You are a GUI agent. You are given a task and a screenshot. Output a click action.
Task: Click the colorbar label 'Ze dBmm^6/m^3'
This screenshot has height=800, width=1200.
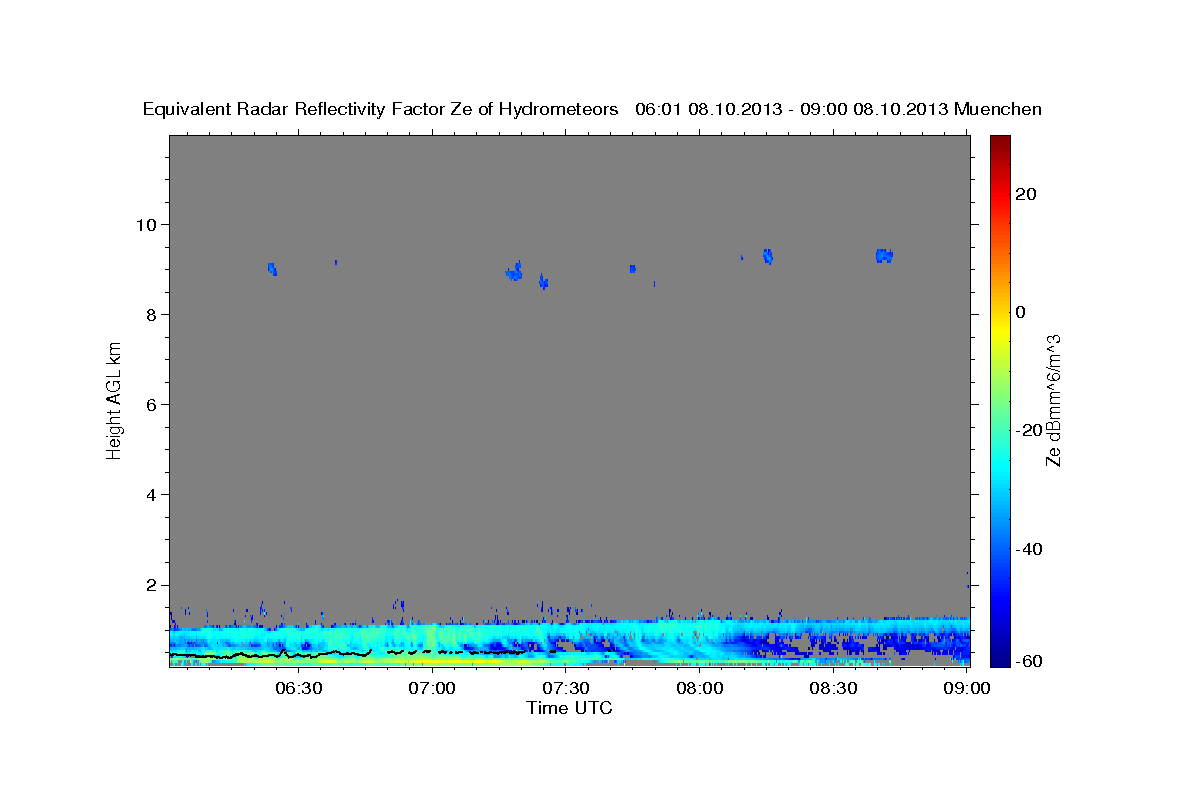click(1052, 400)
